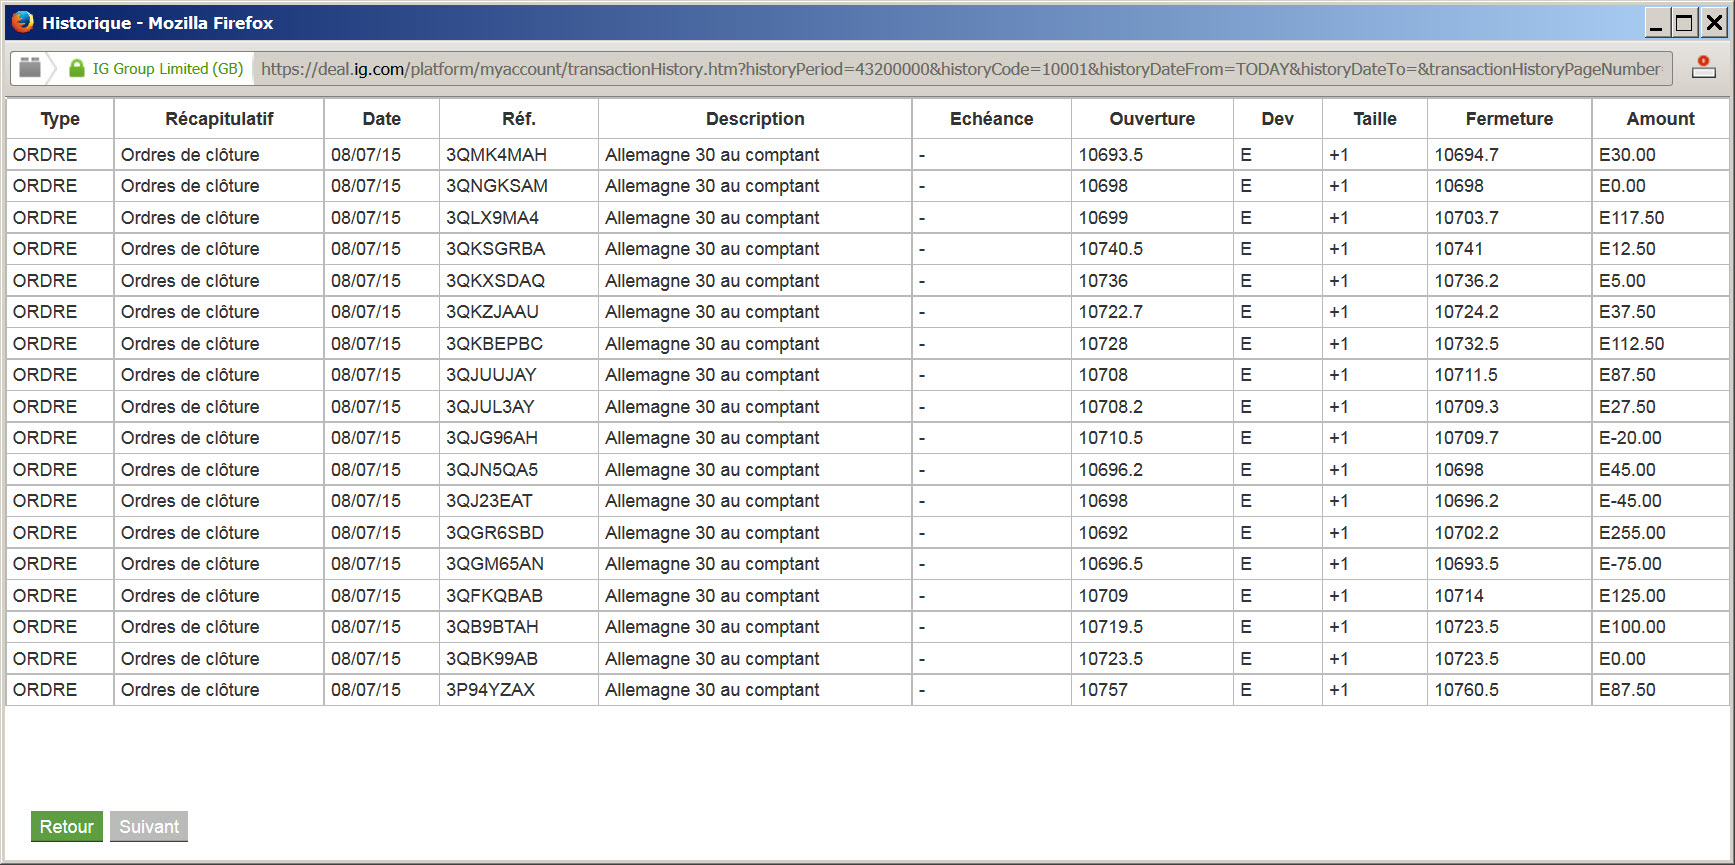Click amount E37.50
The image size is (1735, 865).
click(1627, 312)
